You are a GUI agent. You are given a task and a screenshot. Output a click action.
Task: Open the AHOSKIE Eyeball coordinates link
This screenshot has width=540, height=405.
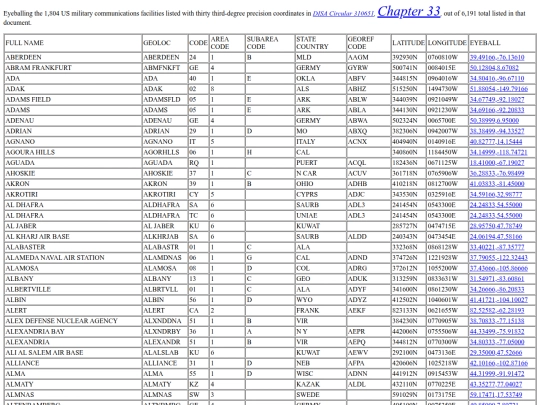pyautogui.click(x=497, y=173)
